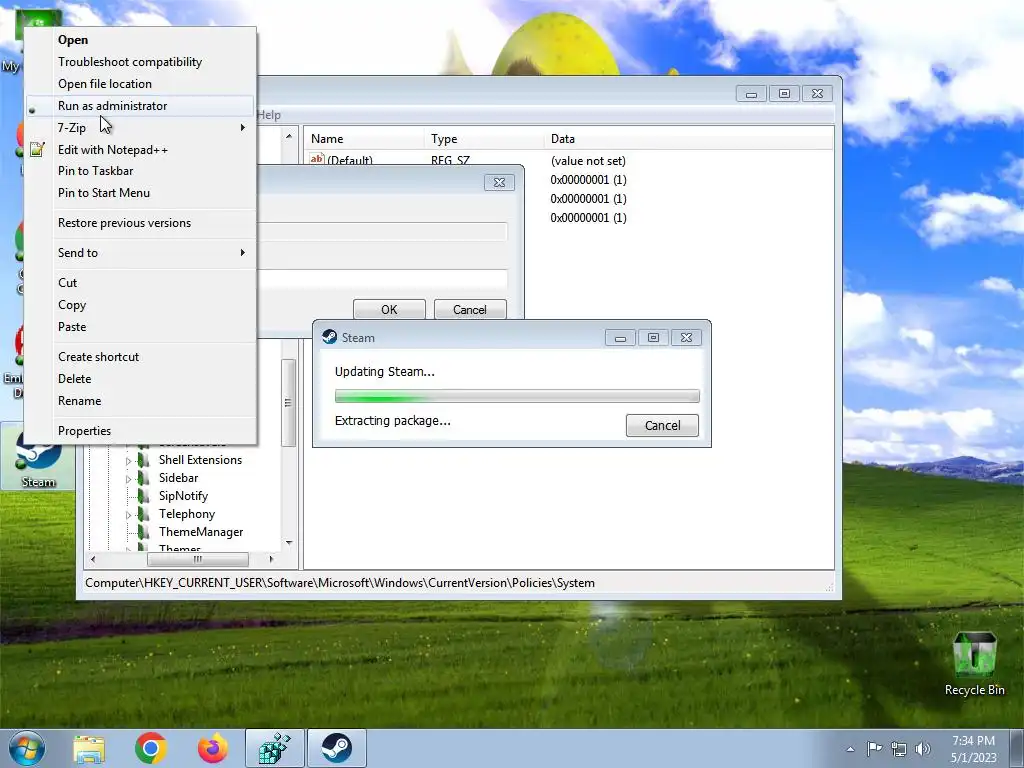Screen dimensions: 1024x768
Task: Click OK in the edit value dialog
Action: pos(389,310)
